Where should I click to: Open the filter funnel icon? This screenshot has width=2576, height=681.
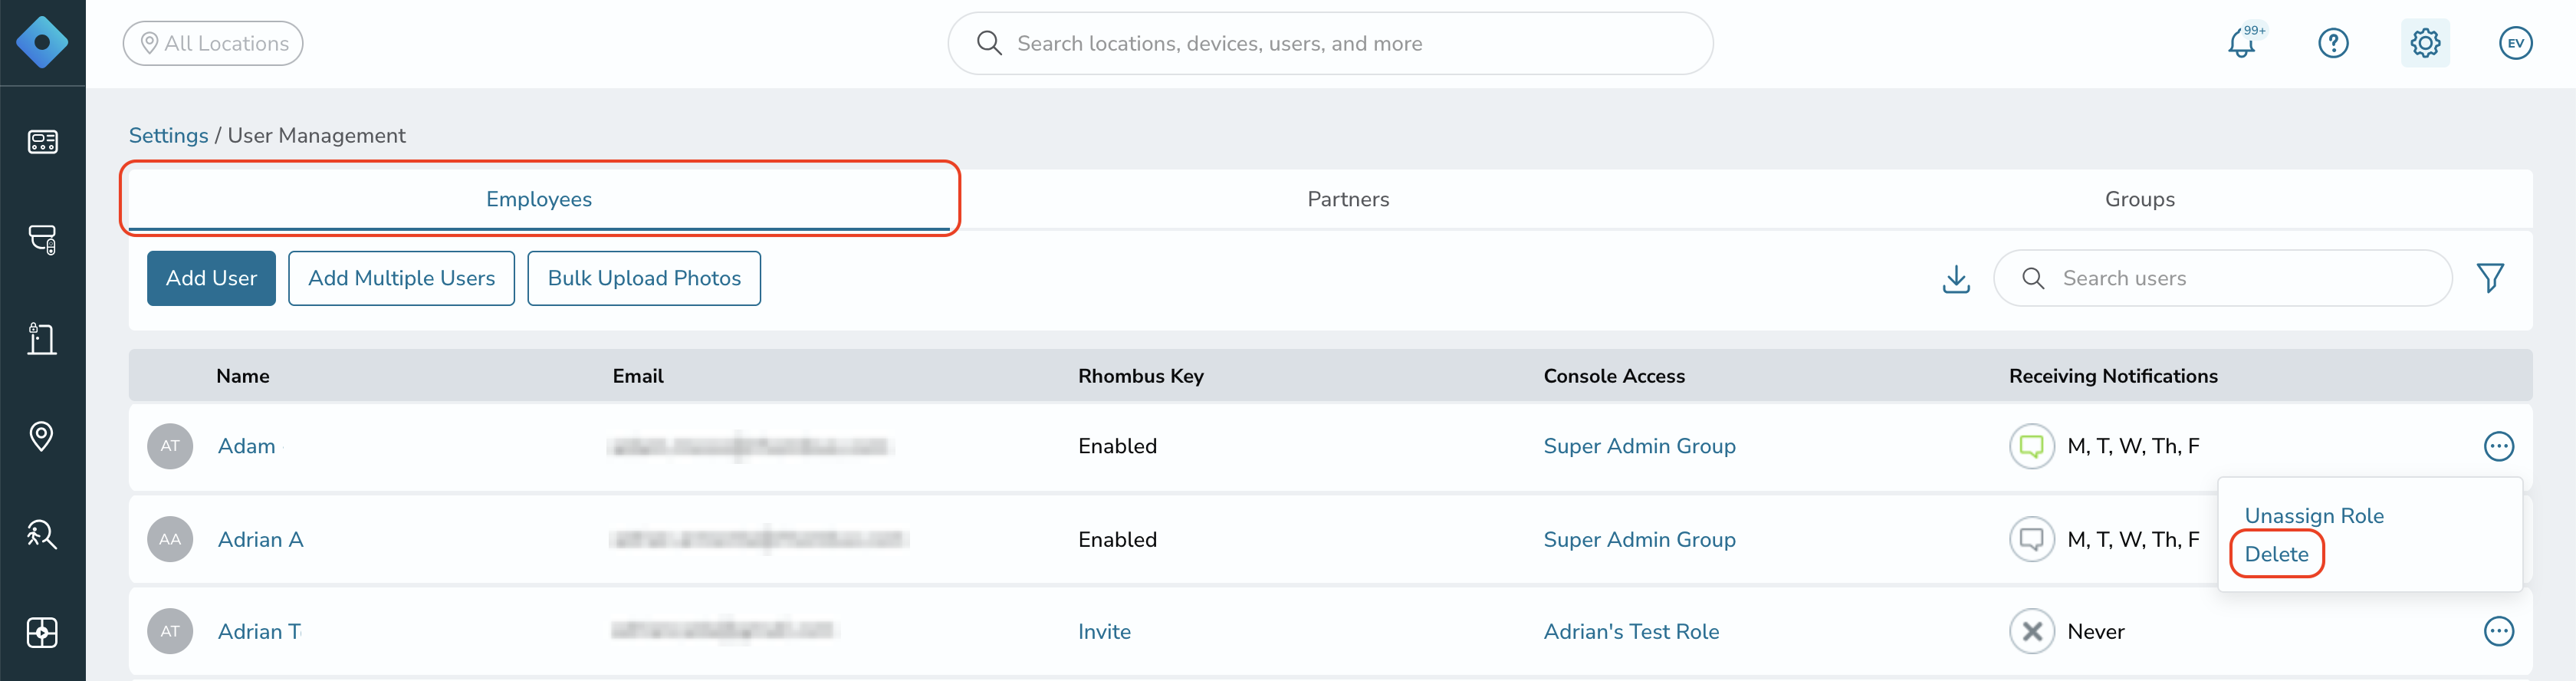tap(2490, 278)
